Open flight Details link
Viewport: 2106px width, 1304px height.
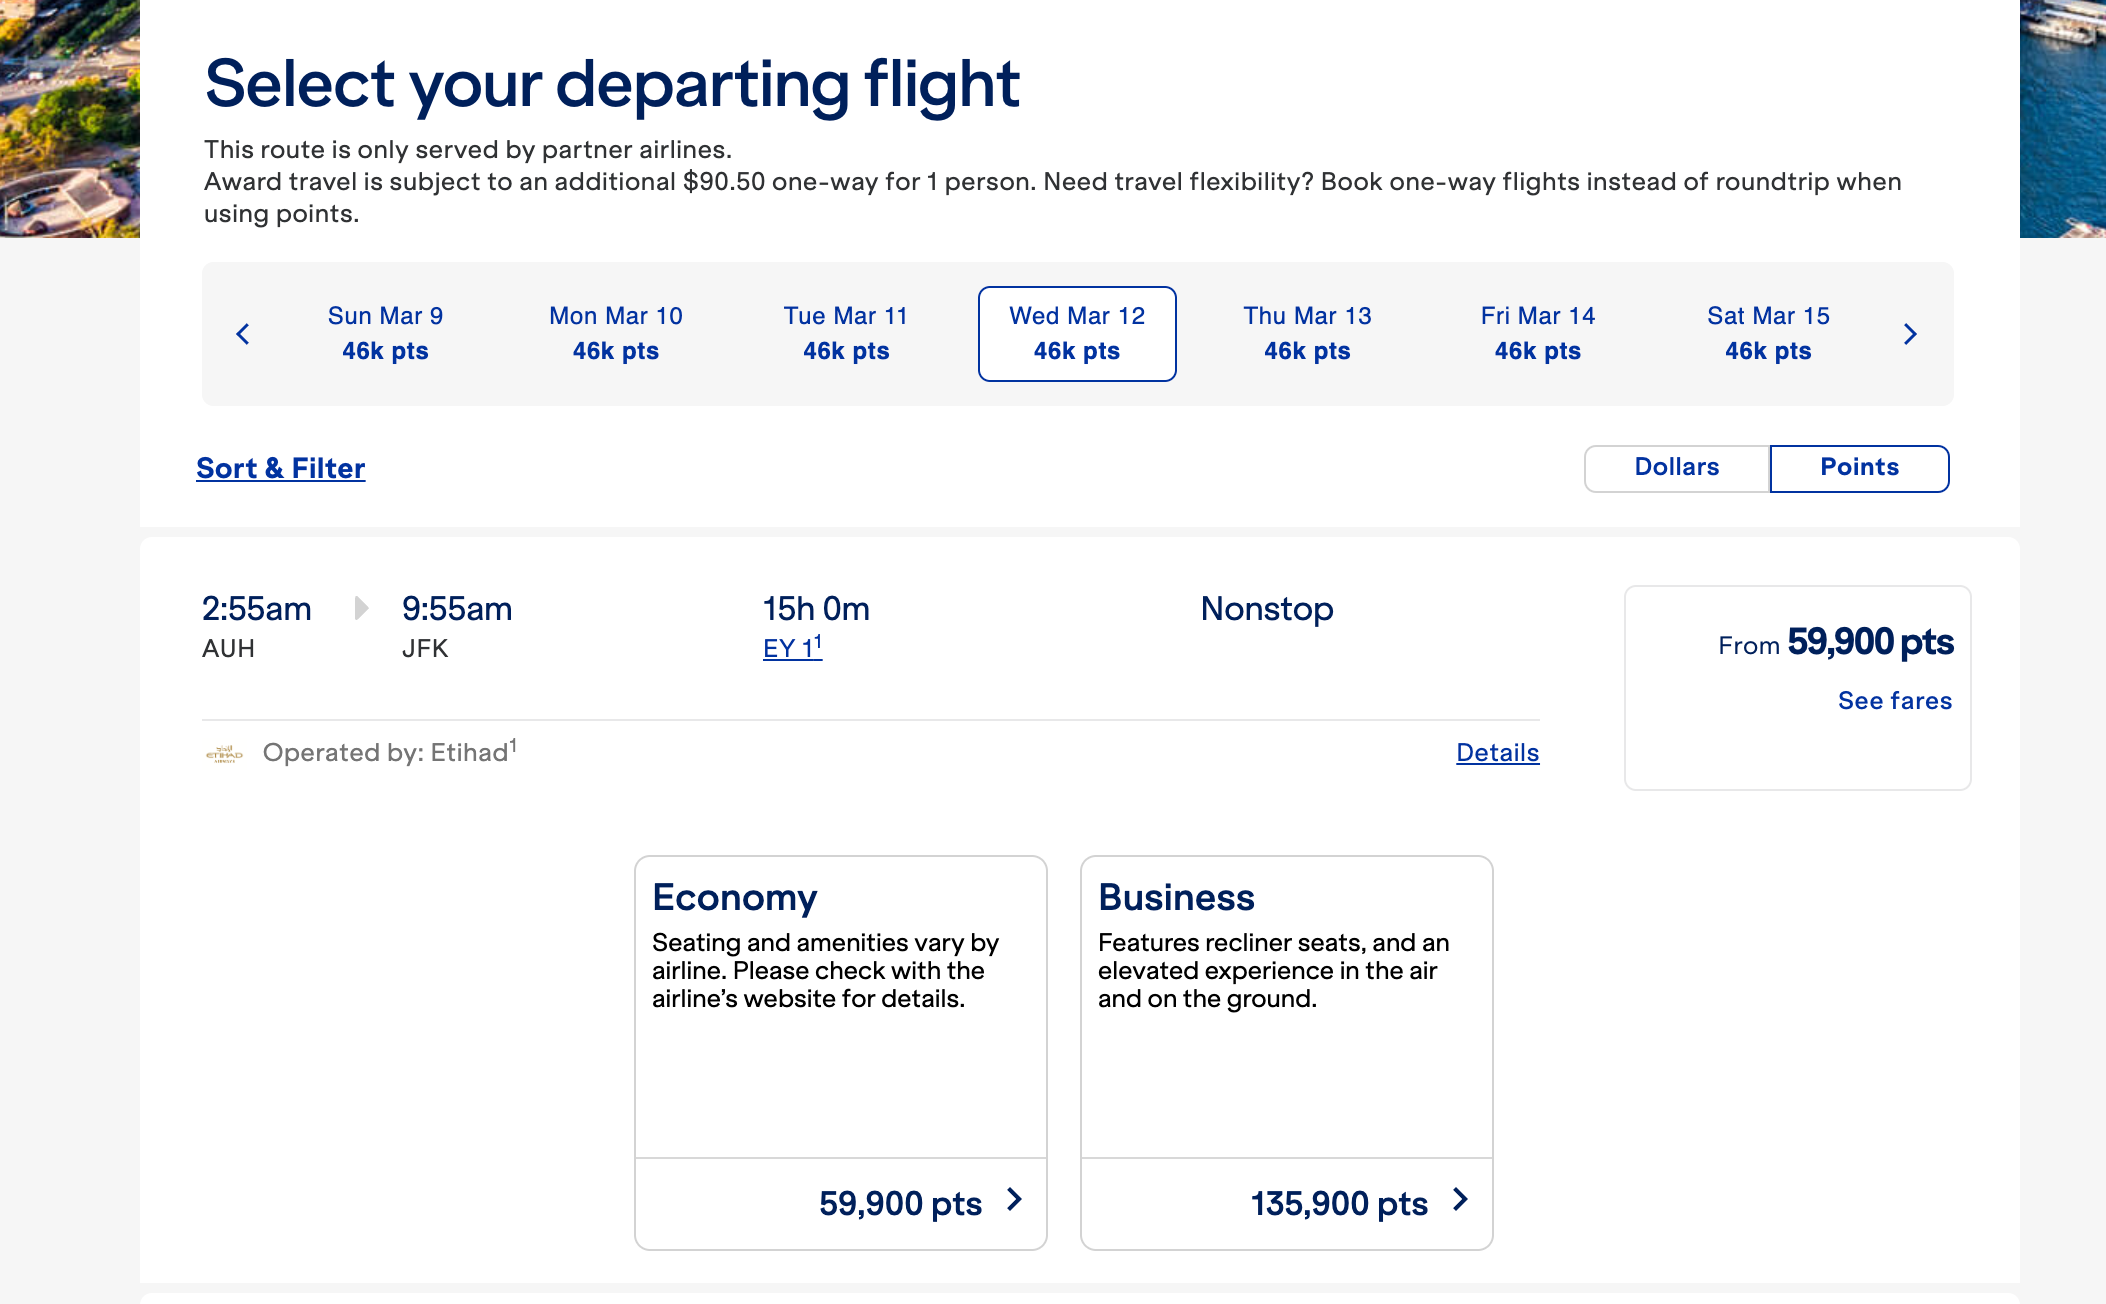[x=1497, y=753]
